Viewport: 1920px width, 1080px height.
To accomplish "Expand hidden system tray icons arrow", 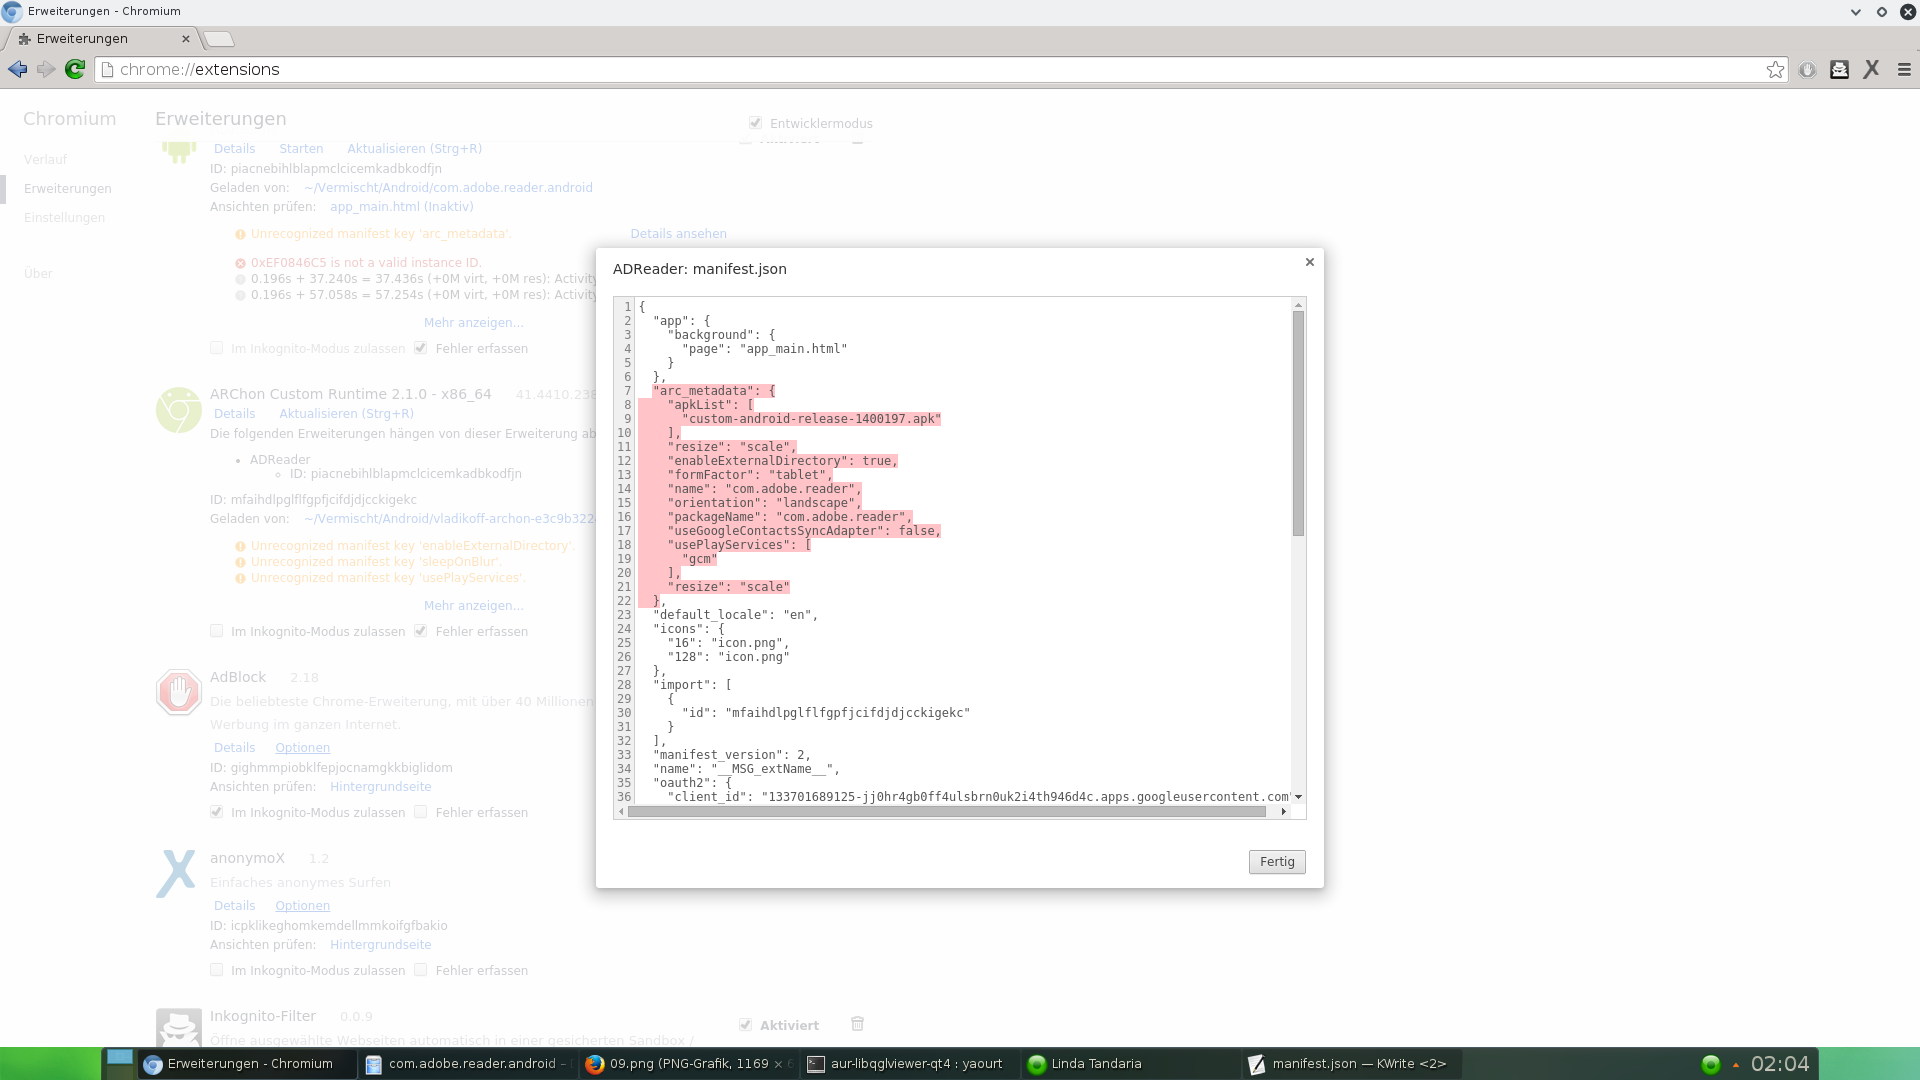I will click(1736, 1065).
